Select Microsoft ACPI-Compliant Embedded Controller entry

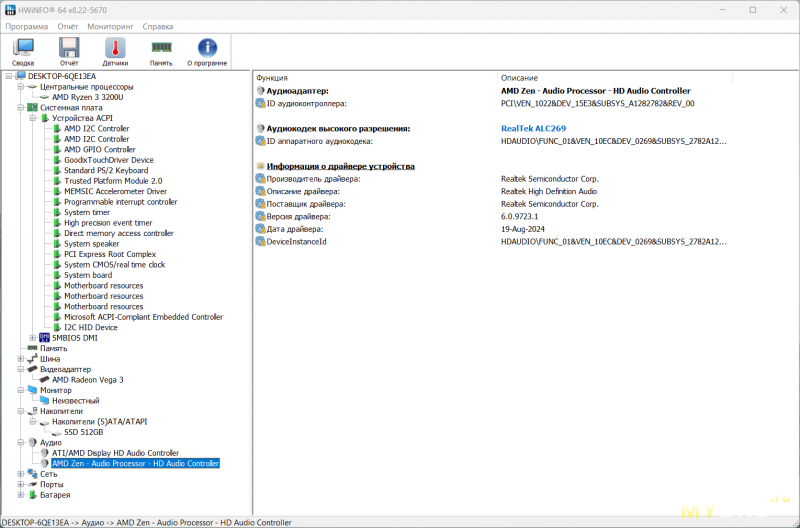pos(143,317)
